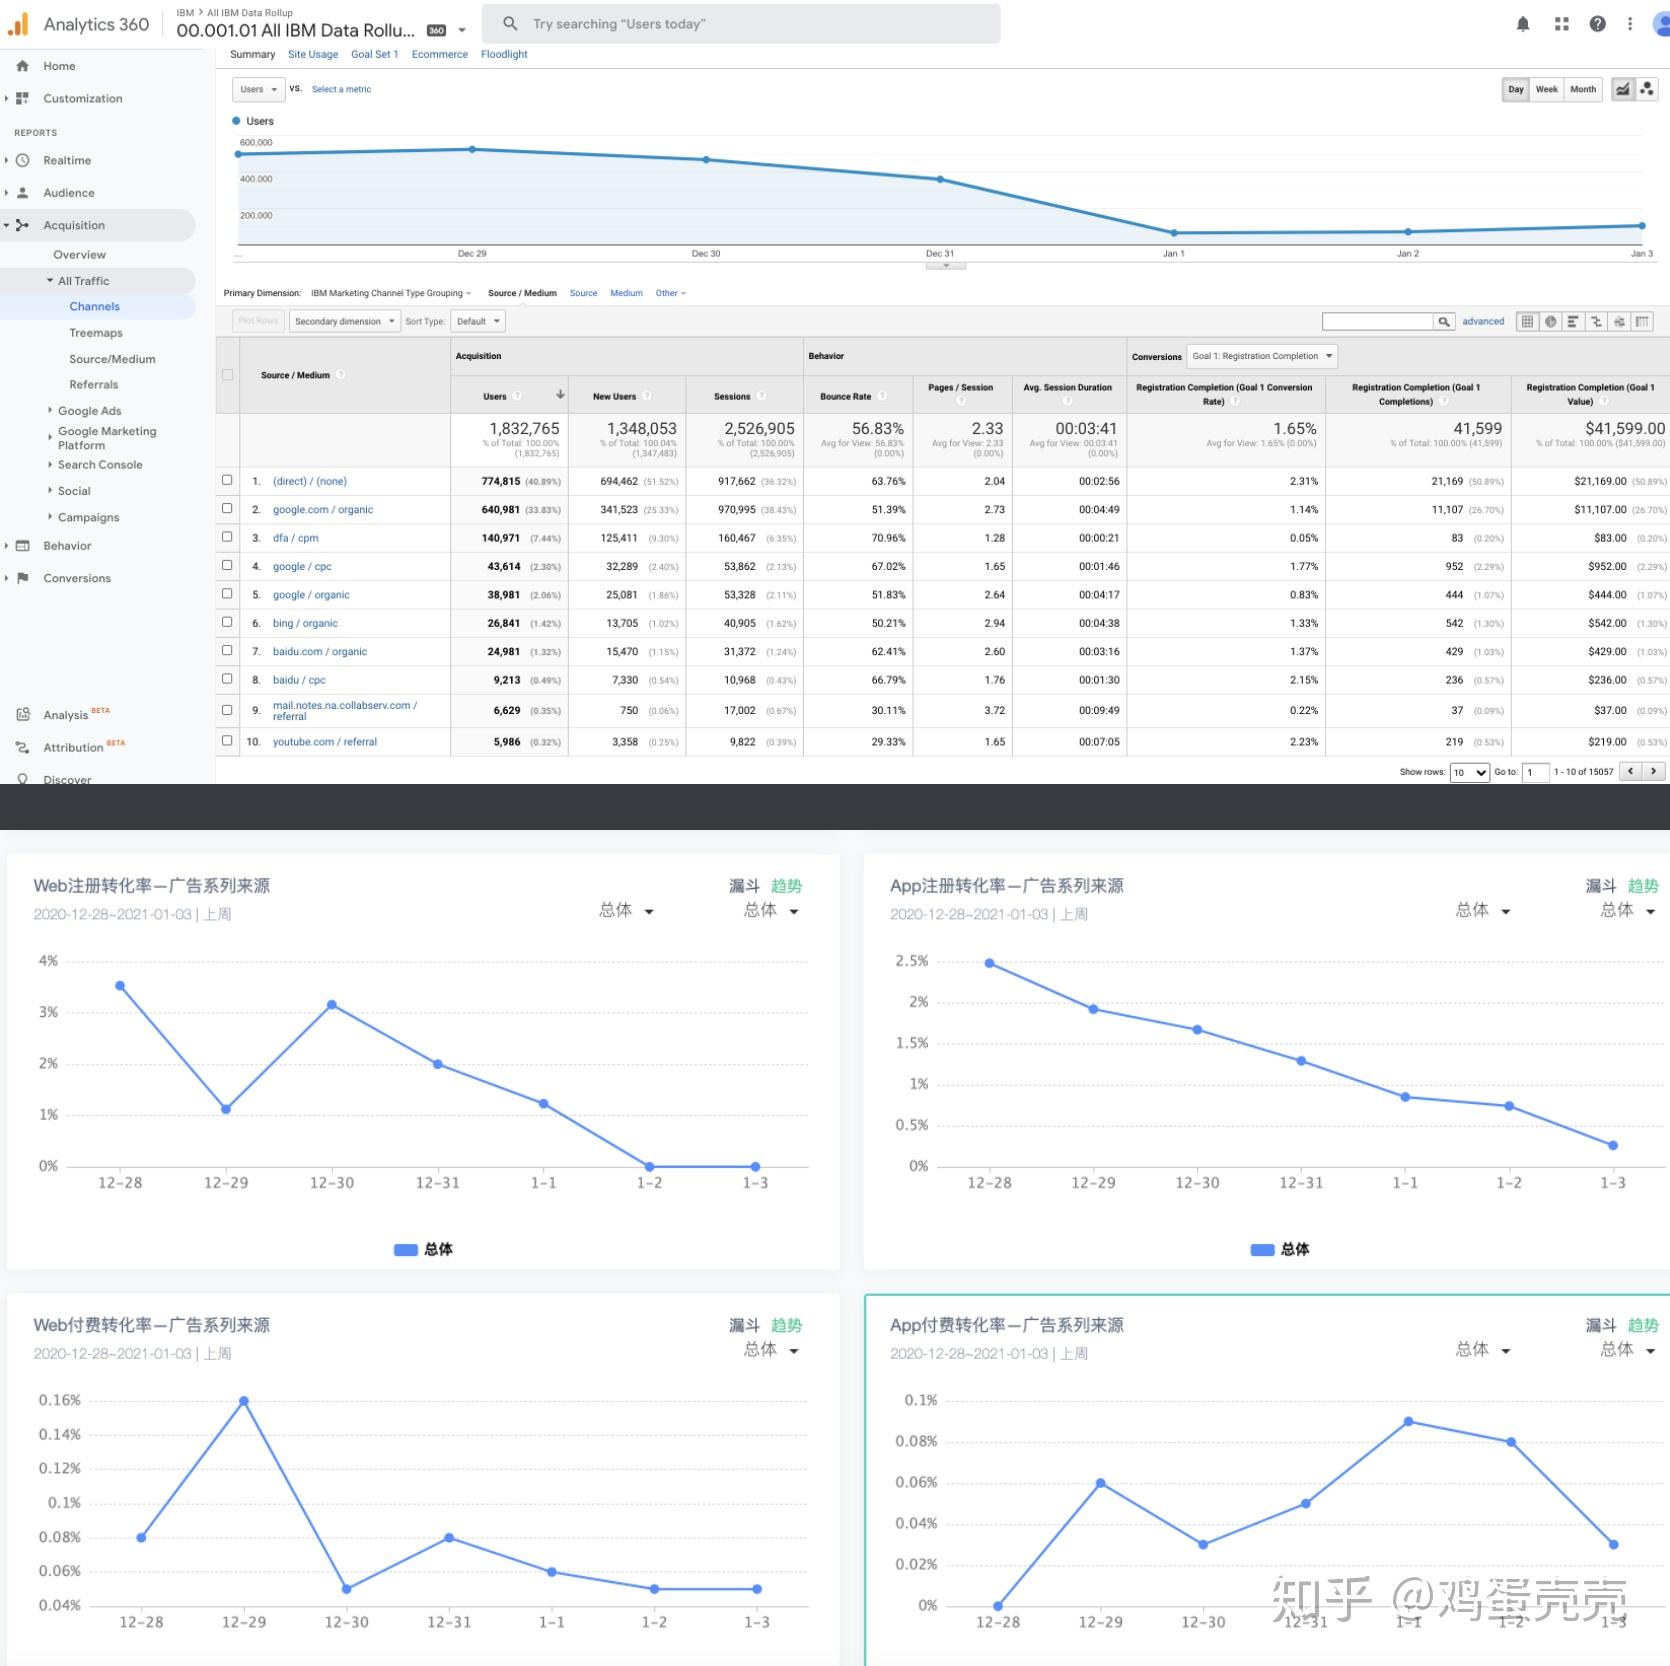Viewport: 1670px width, 1666px height.
Task: Switch to the Floodlight tab
Action: [504, 54]
